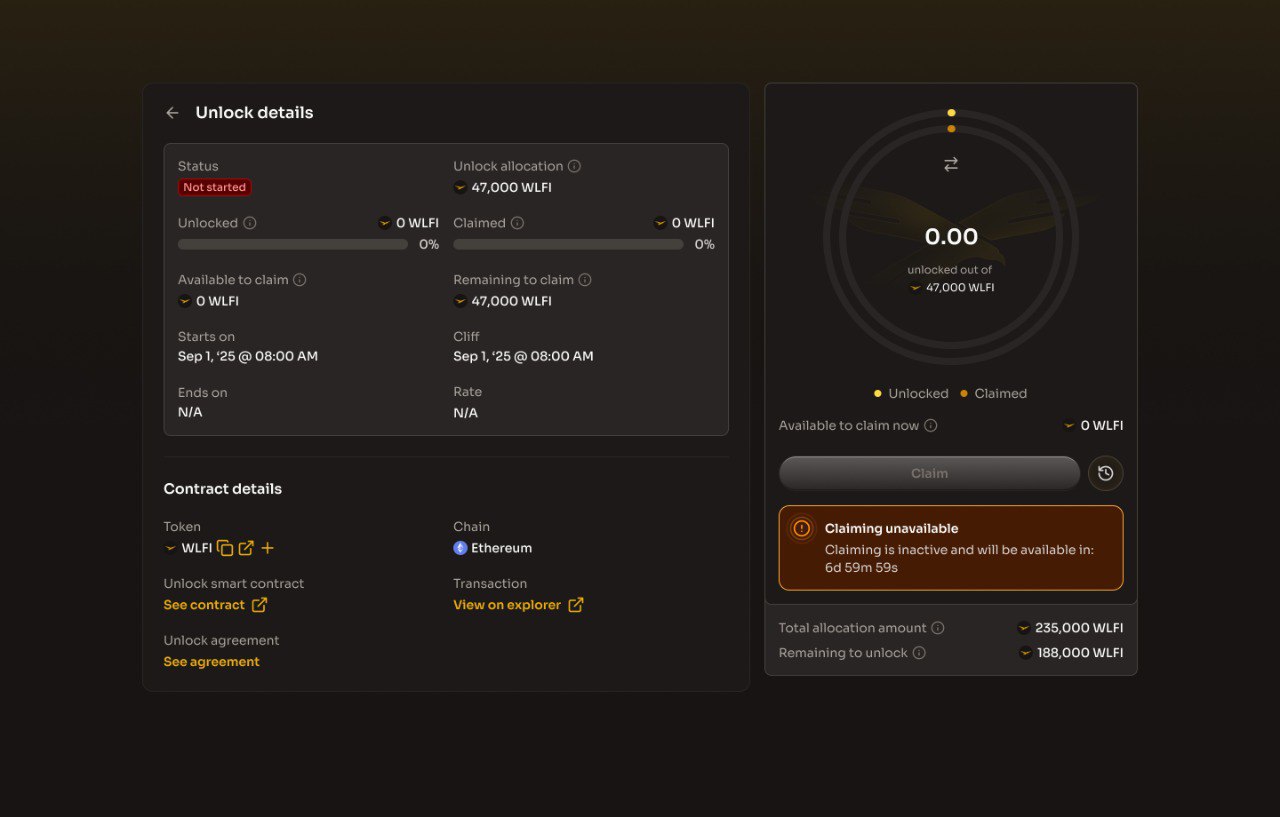
Task: Show info for Available to claim
Action: pyautogui.click(x=299, y=280)
